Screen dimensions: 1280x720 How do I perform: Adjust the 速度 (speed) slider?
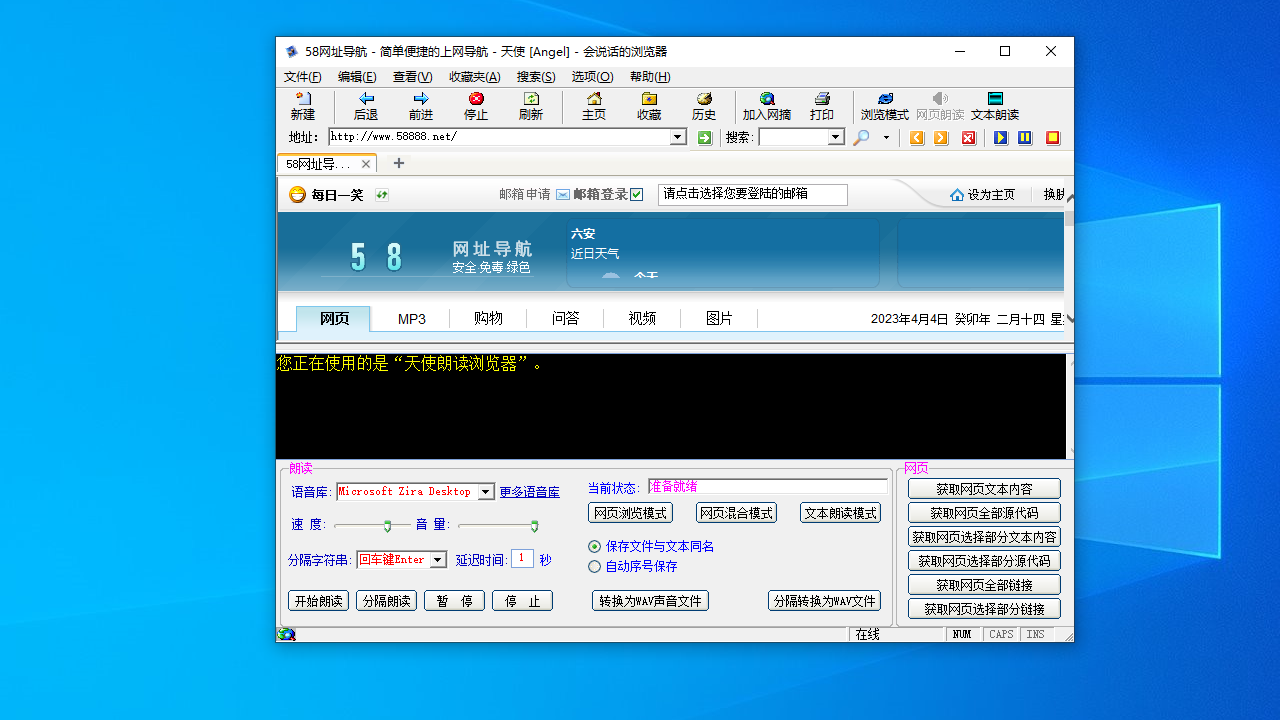pos(385,524)
